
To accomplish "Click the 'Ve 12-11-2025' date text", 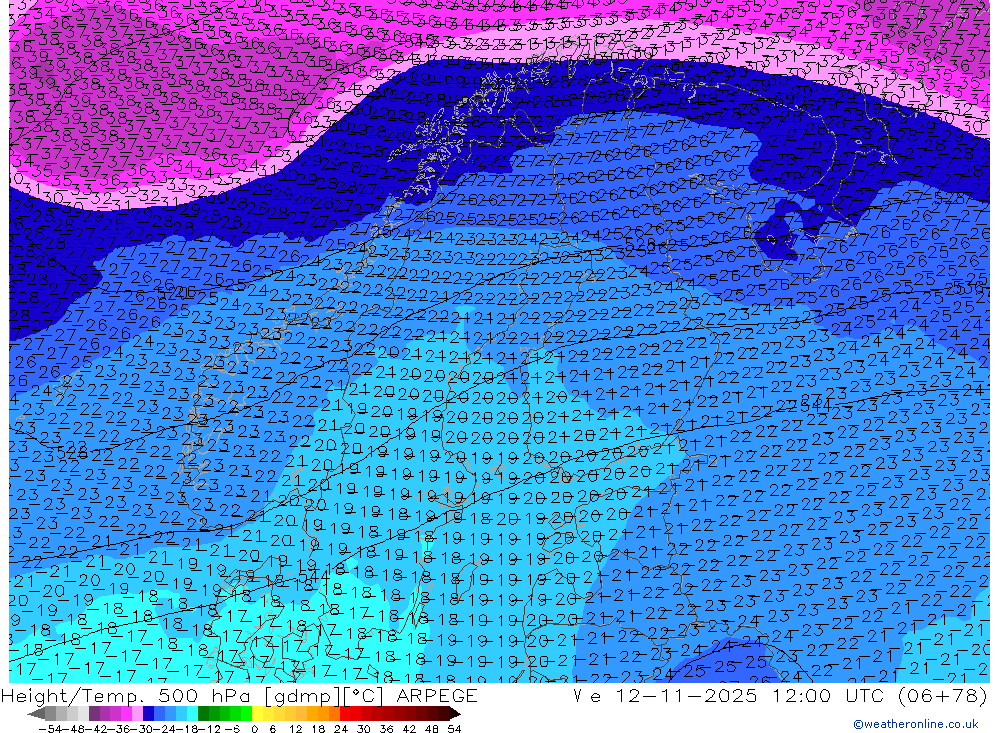I will (x=665, y=696).
